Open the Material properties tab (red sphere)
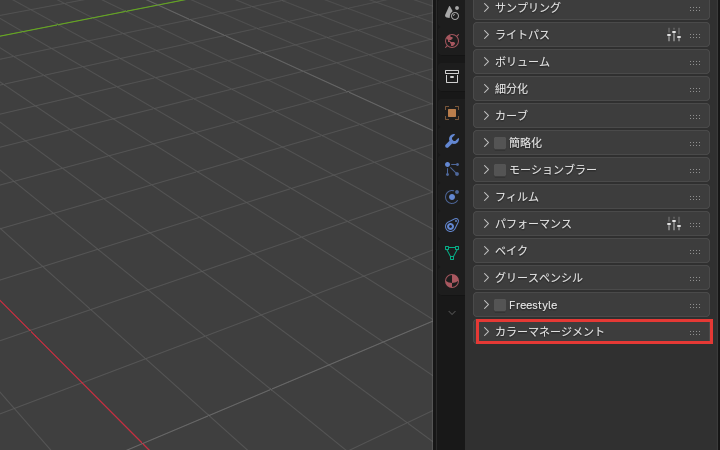720x450 pixels. point(452,281)
